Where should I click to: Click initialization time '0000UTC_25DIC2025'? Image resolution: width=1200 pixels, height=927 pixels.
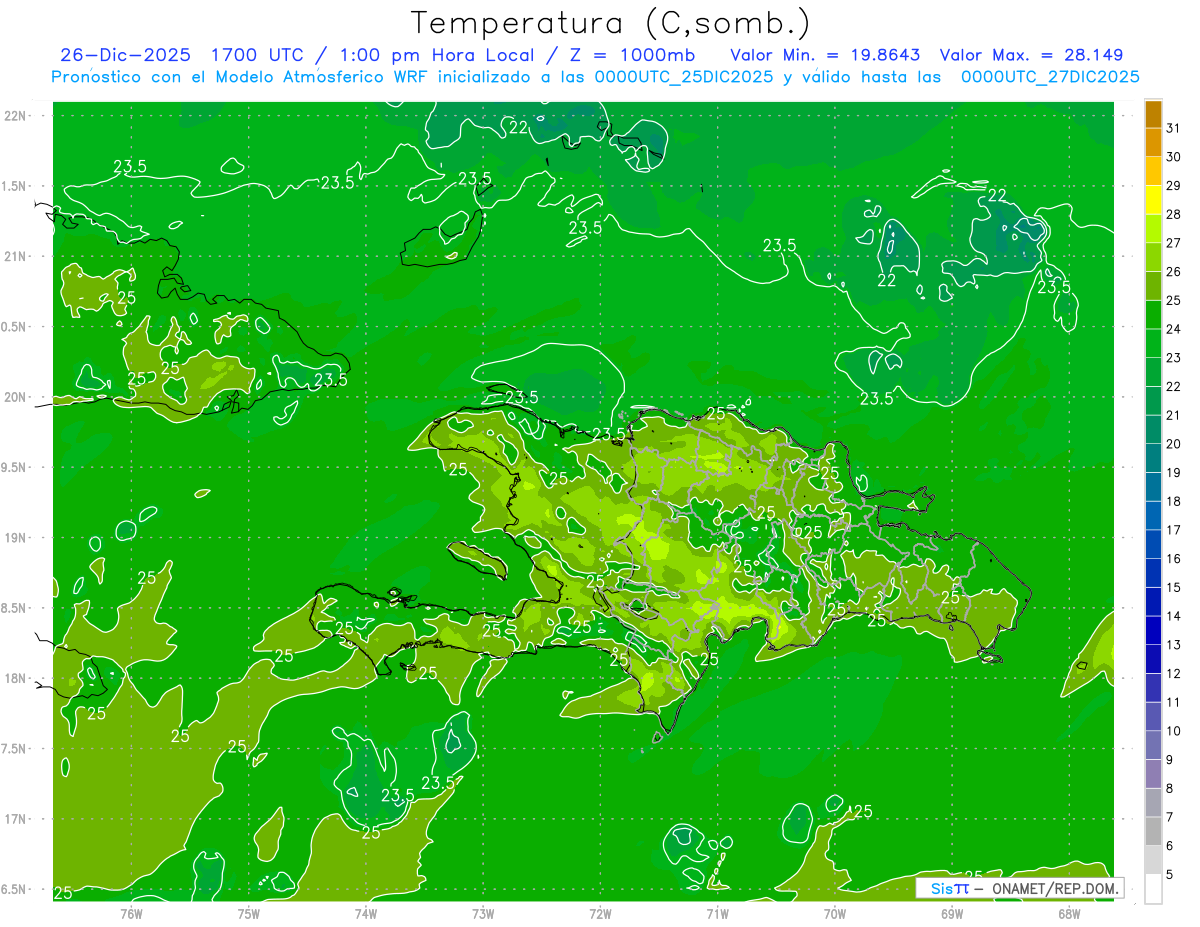684,77
